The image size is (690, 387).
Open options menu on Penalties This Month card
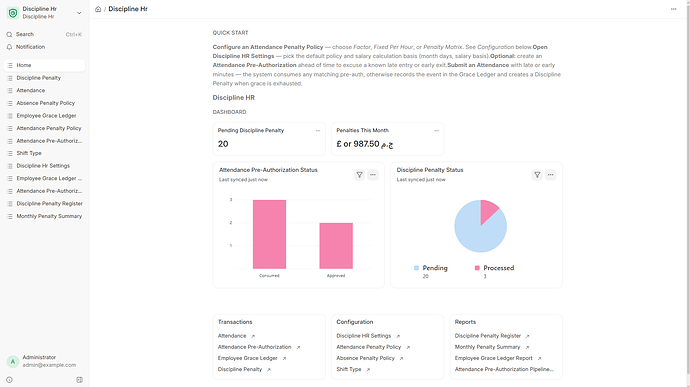pos(437,130)
